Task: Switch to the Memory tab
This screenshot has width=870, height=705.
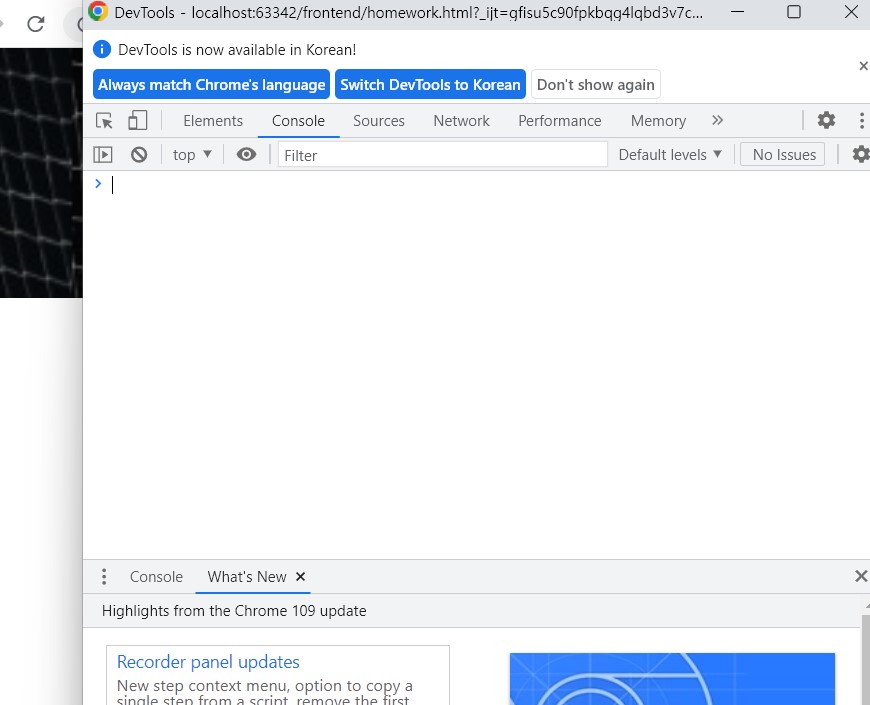Action: point(658,121)
